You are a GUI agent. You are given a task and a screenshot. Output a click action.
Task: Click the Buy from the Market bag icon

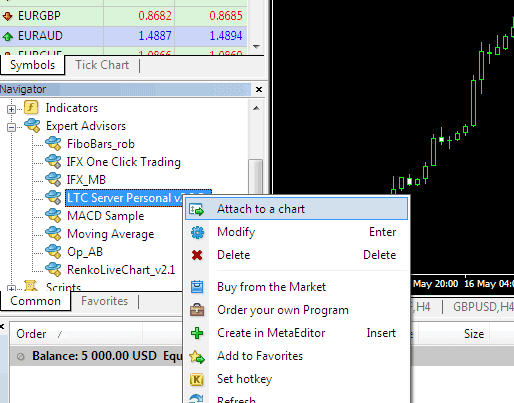197,287
